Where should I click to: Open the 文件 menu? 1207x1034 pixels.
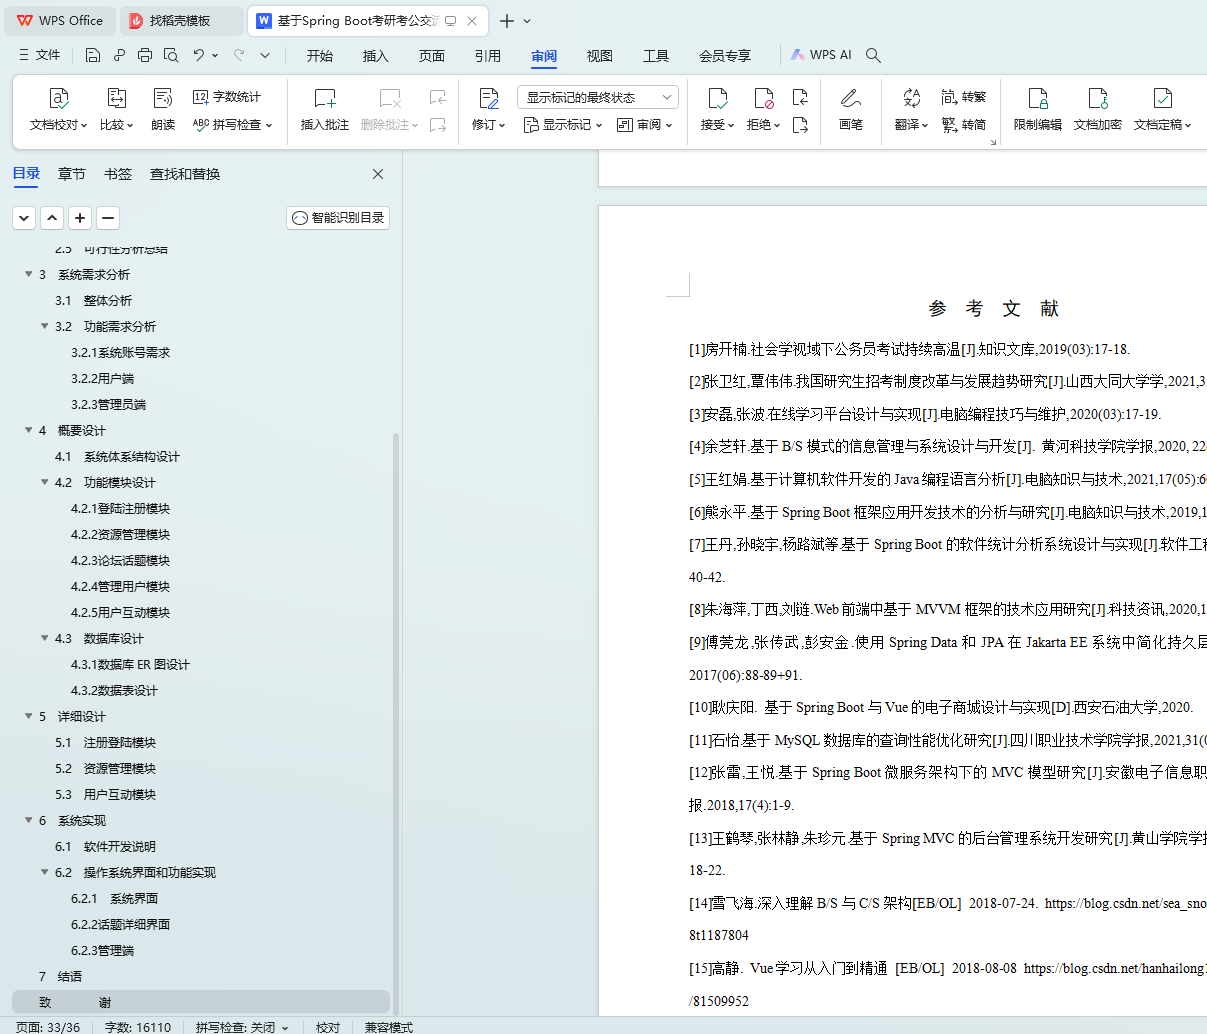coord(40,55)
